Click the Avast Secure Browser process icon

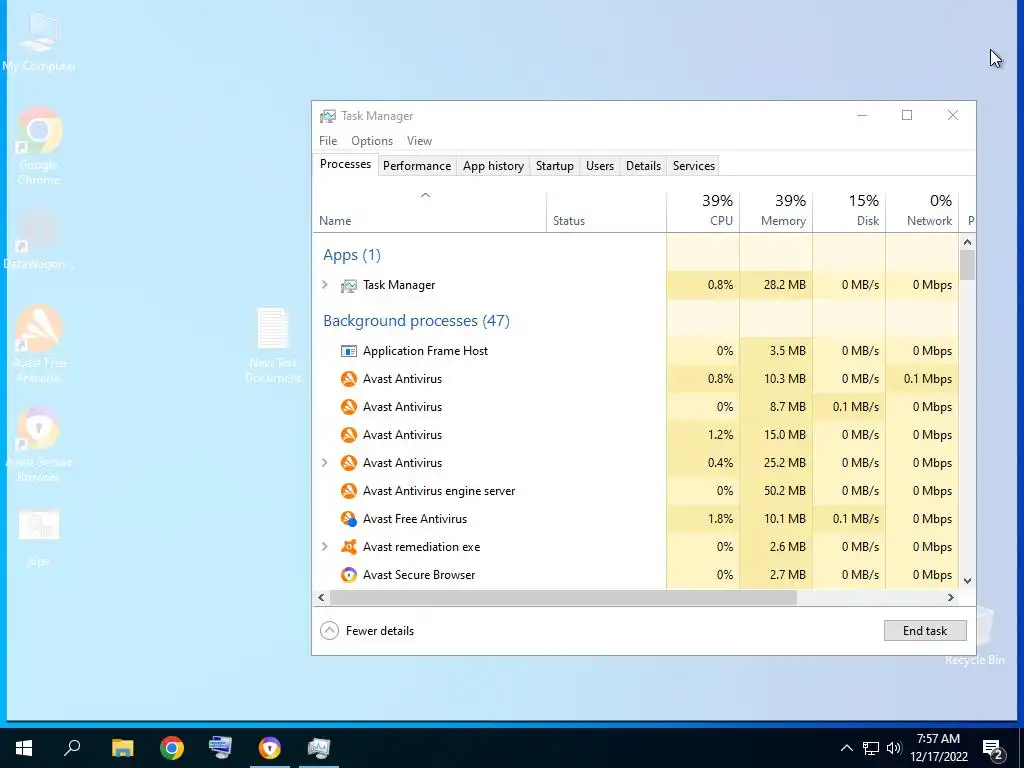(349, 575)
